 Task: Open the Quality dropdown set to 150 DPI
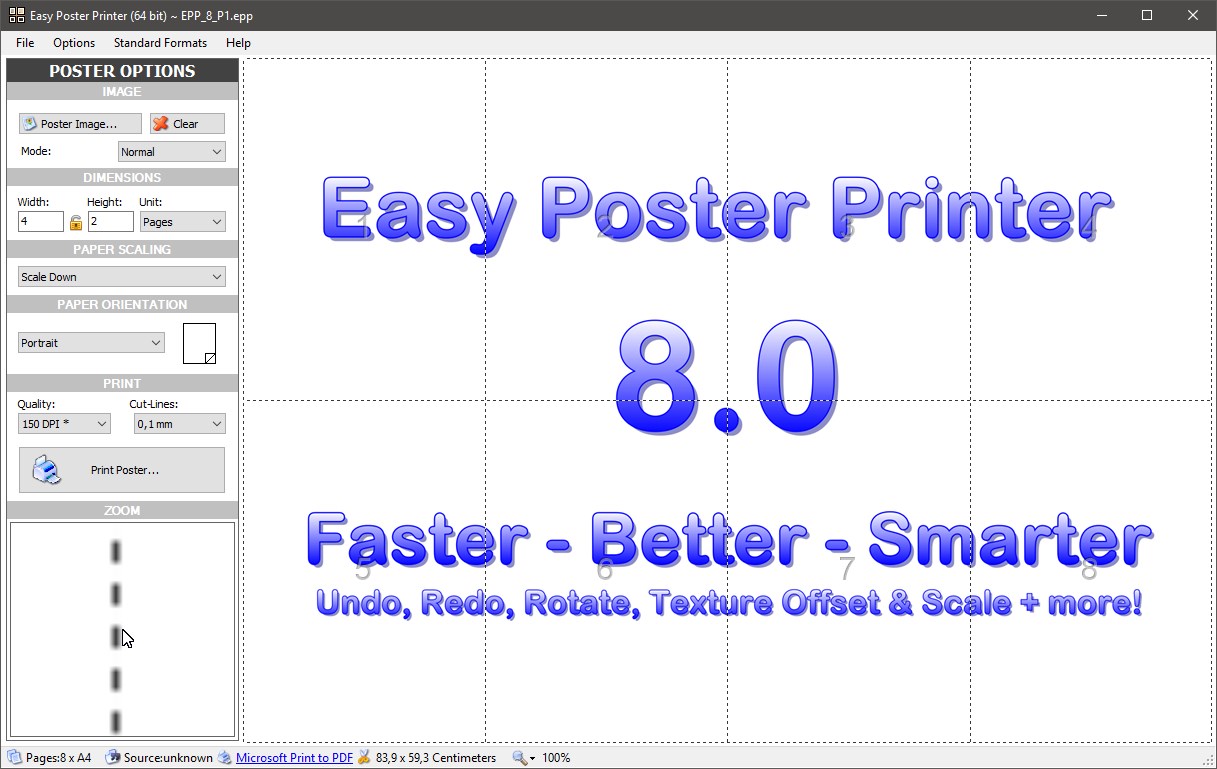coord(64,424)
